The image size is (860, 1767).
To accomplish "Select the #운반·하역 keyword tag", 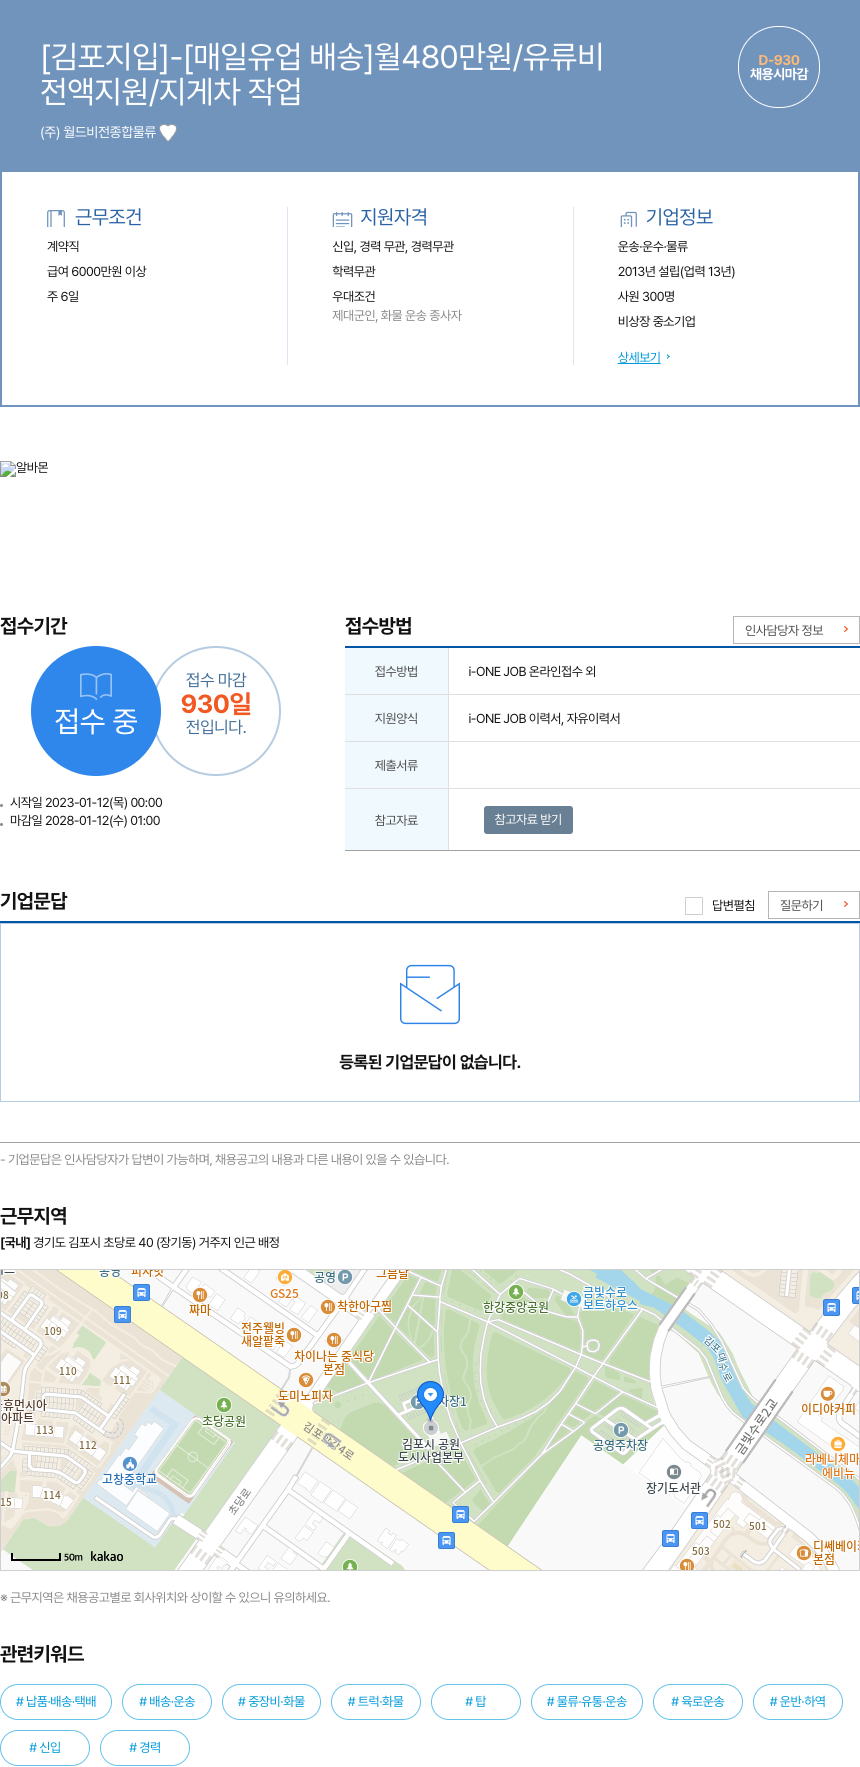I will coord(798,1701).
